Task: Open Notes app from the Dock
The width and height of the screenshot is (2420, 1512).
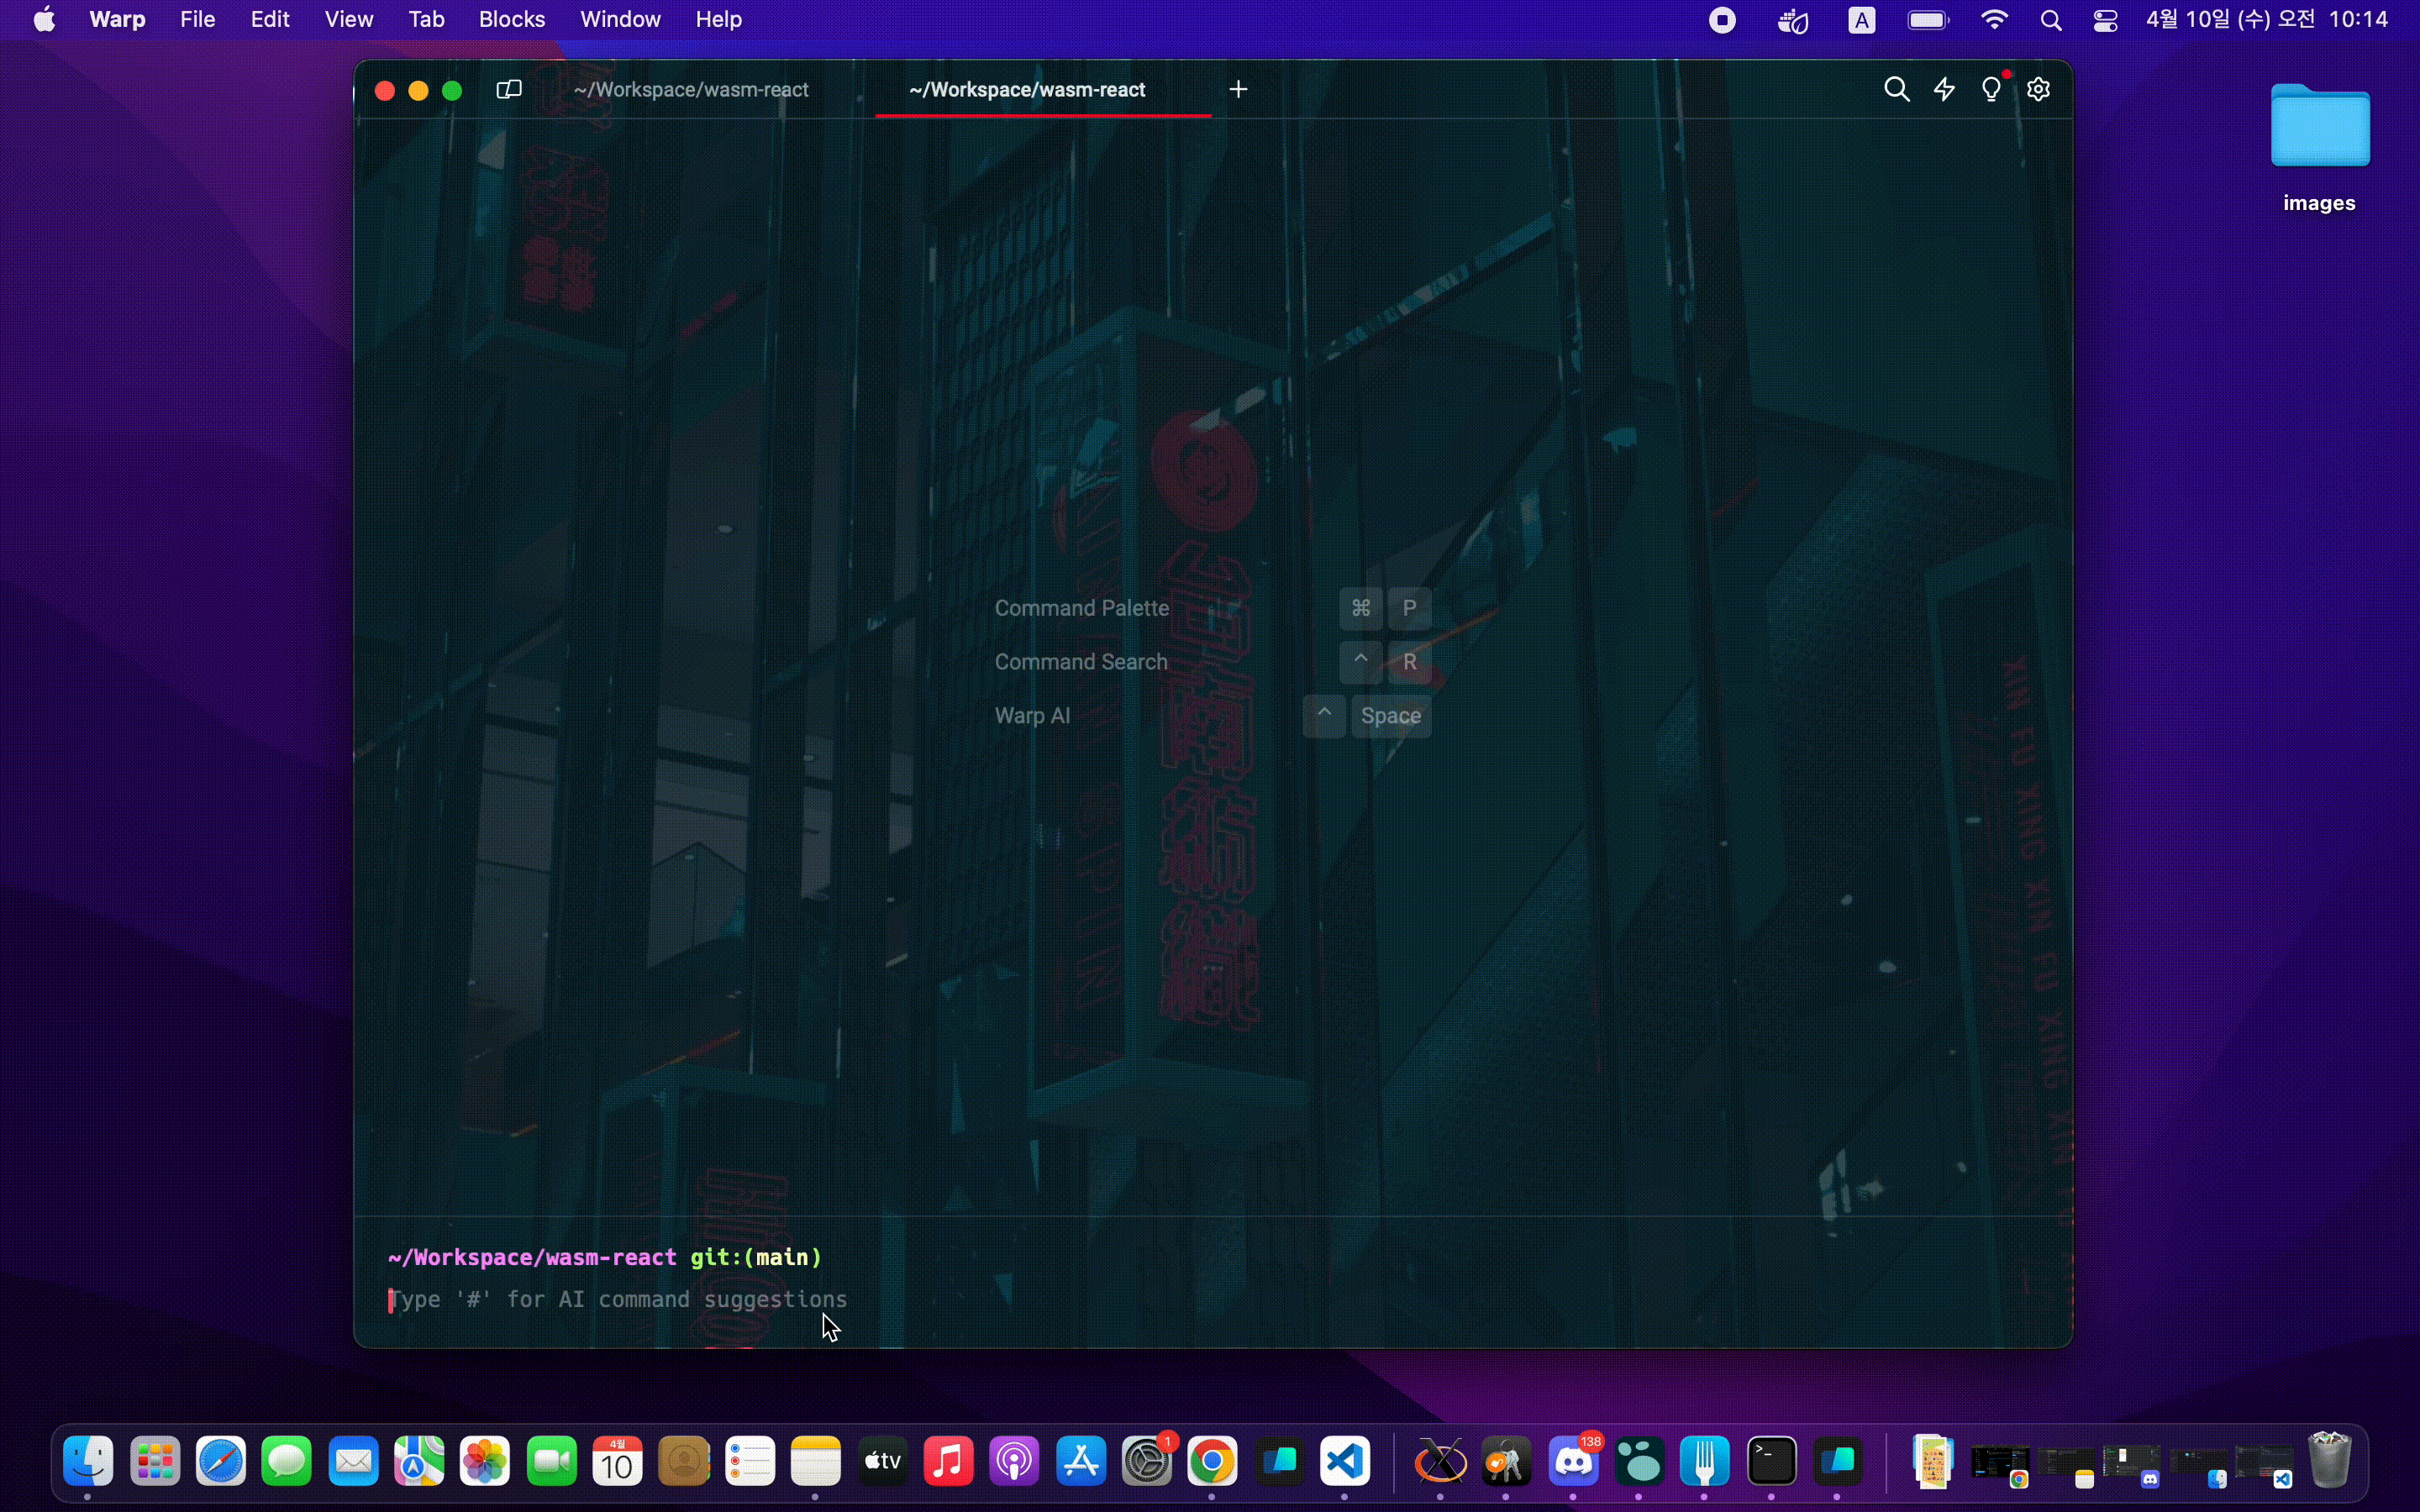Action: coord(816,1462)
